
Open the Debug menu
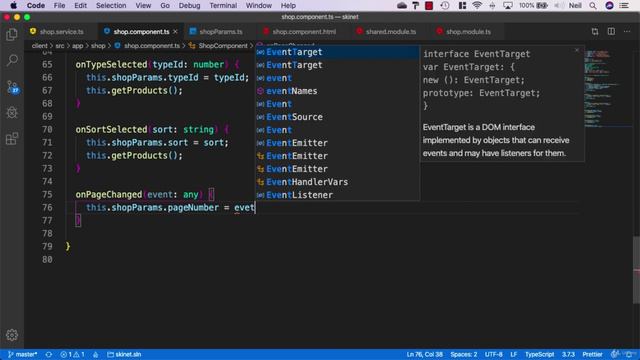tap(189, 6)
